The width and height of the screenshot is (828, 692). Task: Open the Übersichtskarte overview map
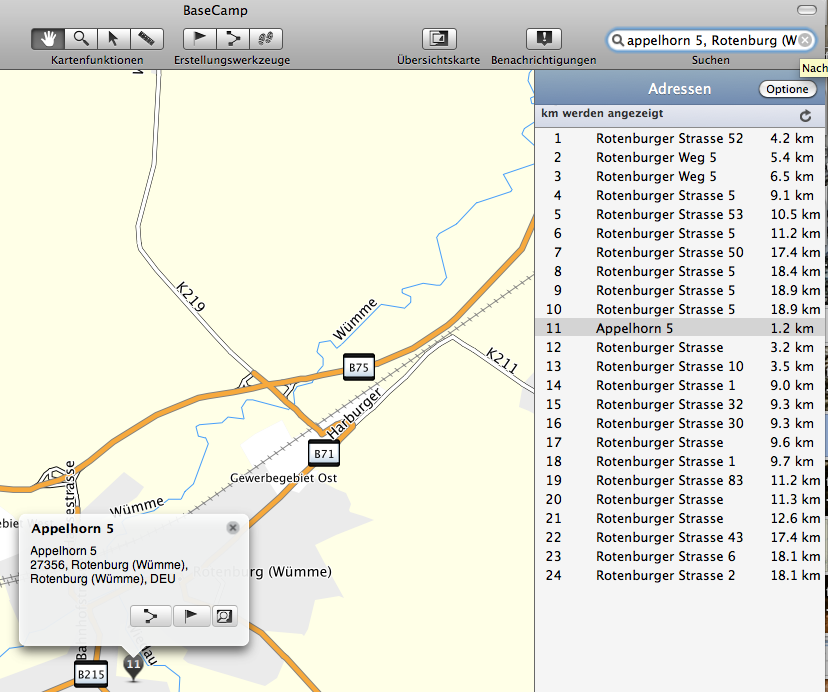pos(439,39)
